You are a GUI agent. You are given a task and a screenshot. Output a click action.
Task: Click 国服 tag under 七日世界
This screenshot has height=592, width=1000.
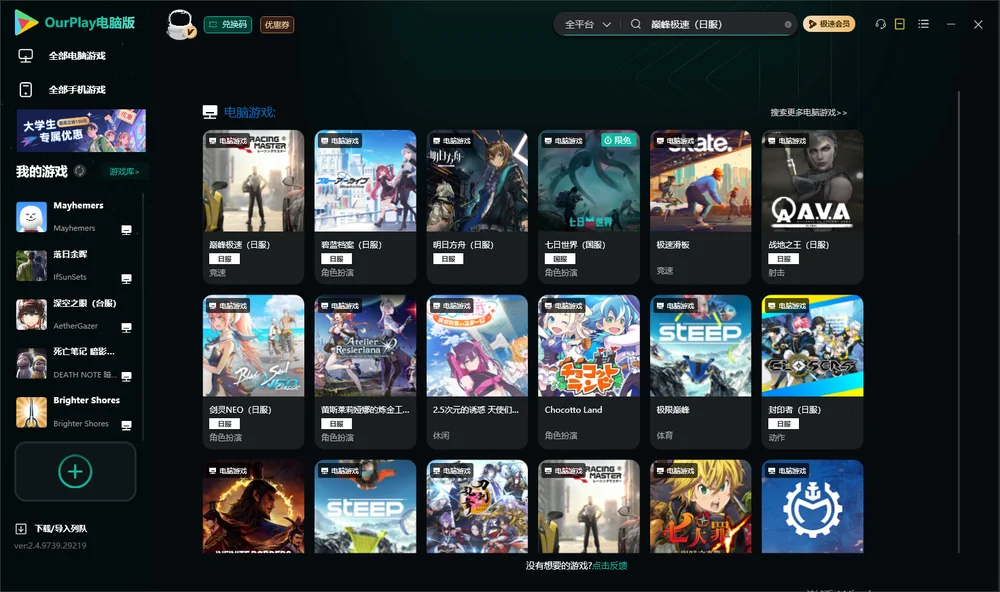(x=560, y=259)
